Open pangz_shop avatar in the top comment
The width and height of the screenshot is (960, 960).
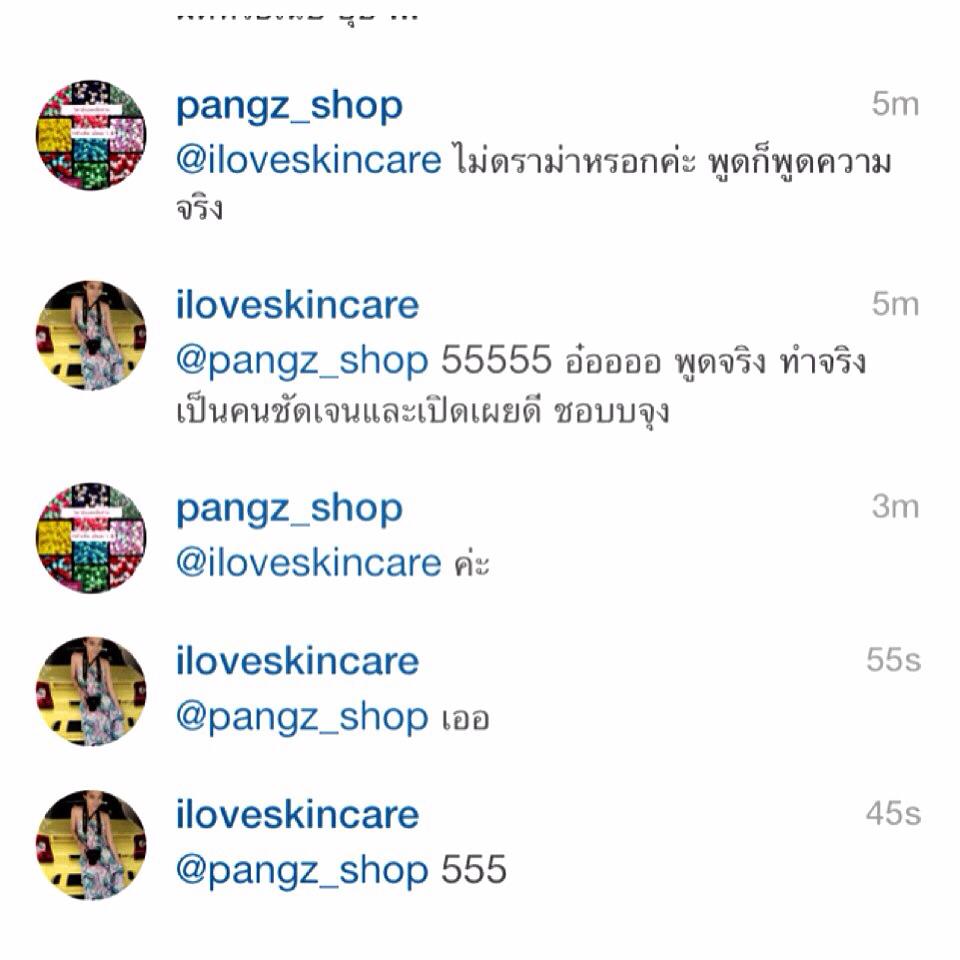coord(91,135)
